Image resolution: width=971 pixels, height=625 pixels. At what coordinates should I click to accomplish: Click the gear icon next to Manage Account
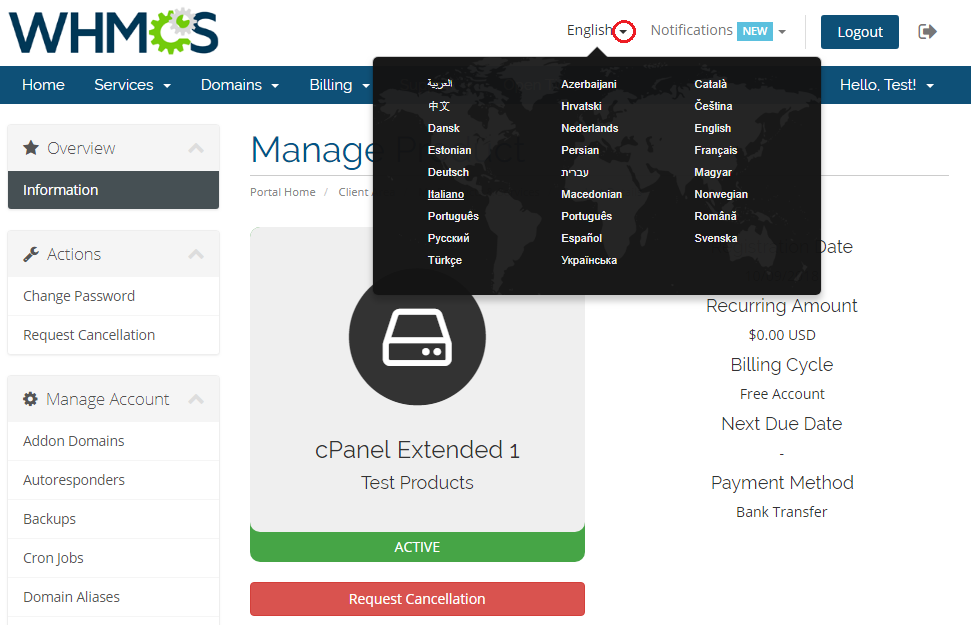coord(30,399)
